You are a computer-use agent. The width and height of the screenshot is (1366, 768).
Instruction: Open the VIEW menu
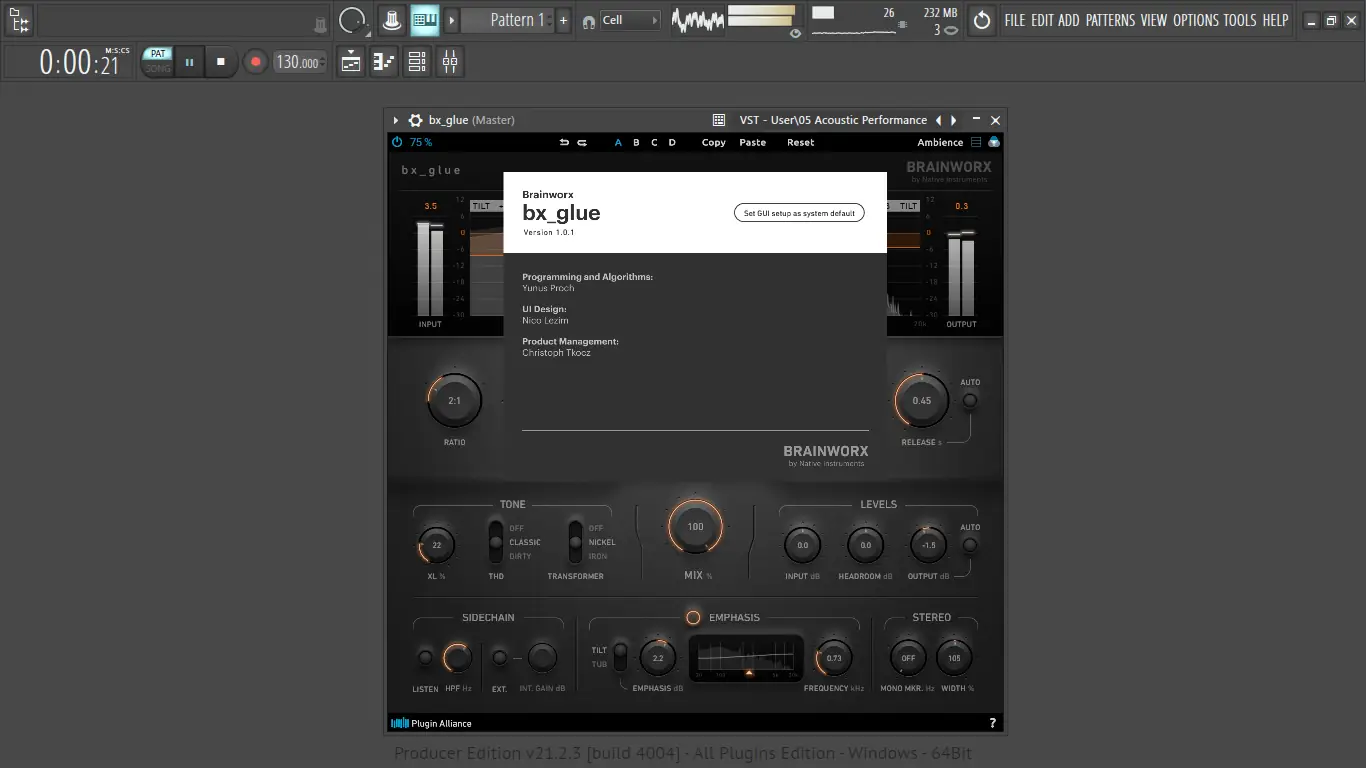pyautogui.click(x=1154, y=20)
